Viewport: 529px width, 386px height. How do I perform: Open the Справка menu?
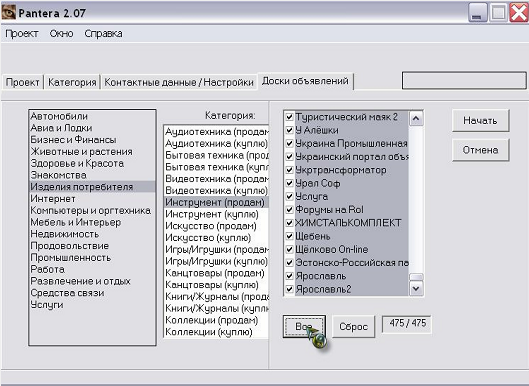click(x=103, y=33)
